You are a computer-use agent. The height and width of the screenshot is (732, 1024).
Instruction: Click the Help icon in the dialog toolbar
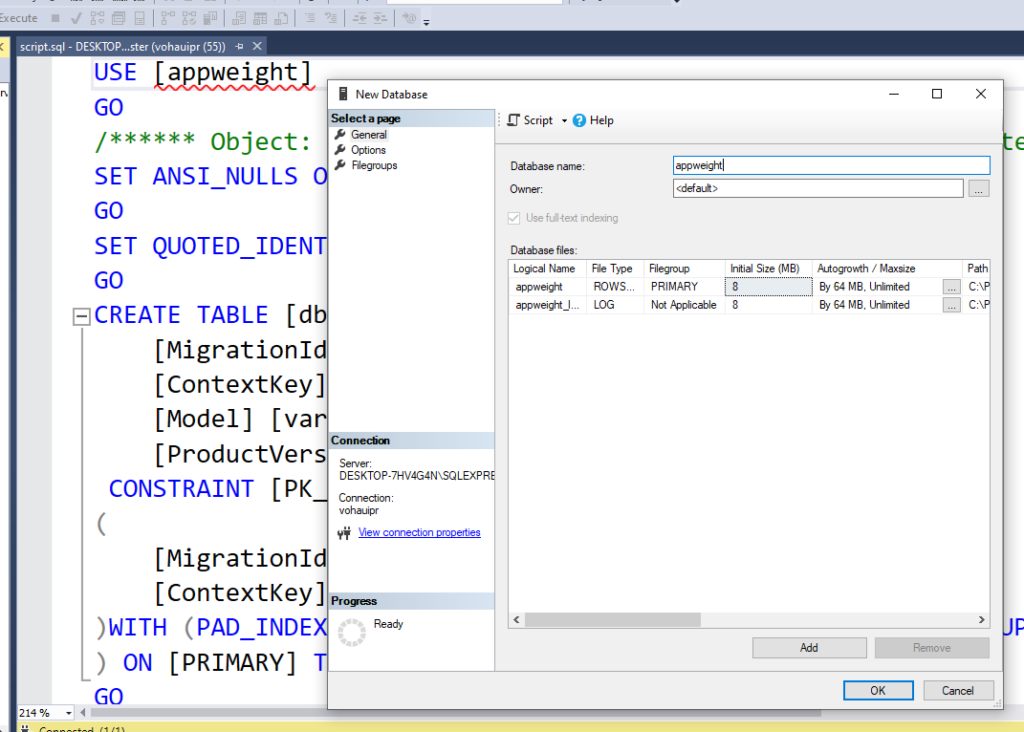(x=579, y=120)
